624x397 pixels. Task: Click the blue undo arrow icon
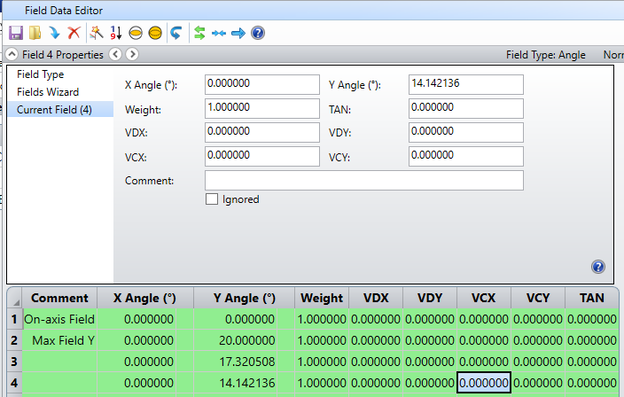coord(176,33)
